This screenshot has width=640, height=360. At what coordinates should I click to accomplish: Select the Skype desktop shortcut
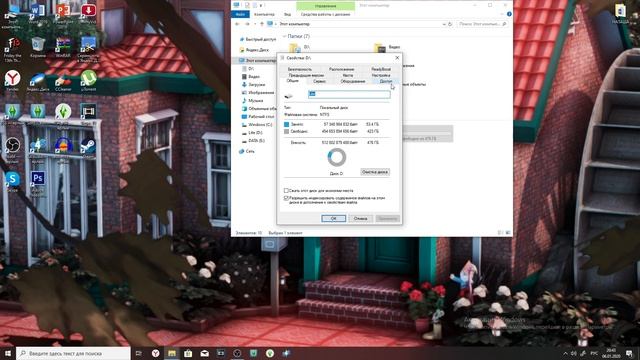(13, 181)
